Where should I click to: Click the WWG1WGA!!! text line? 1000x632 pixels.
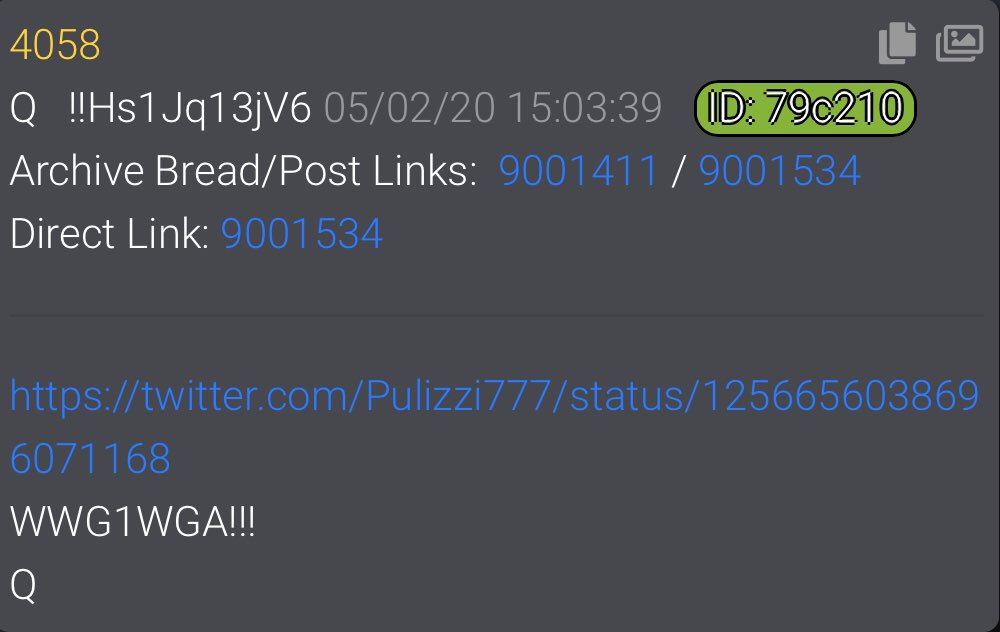133,522
